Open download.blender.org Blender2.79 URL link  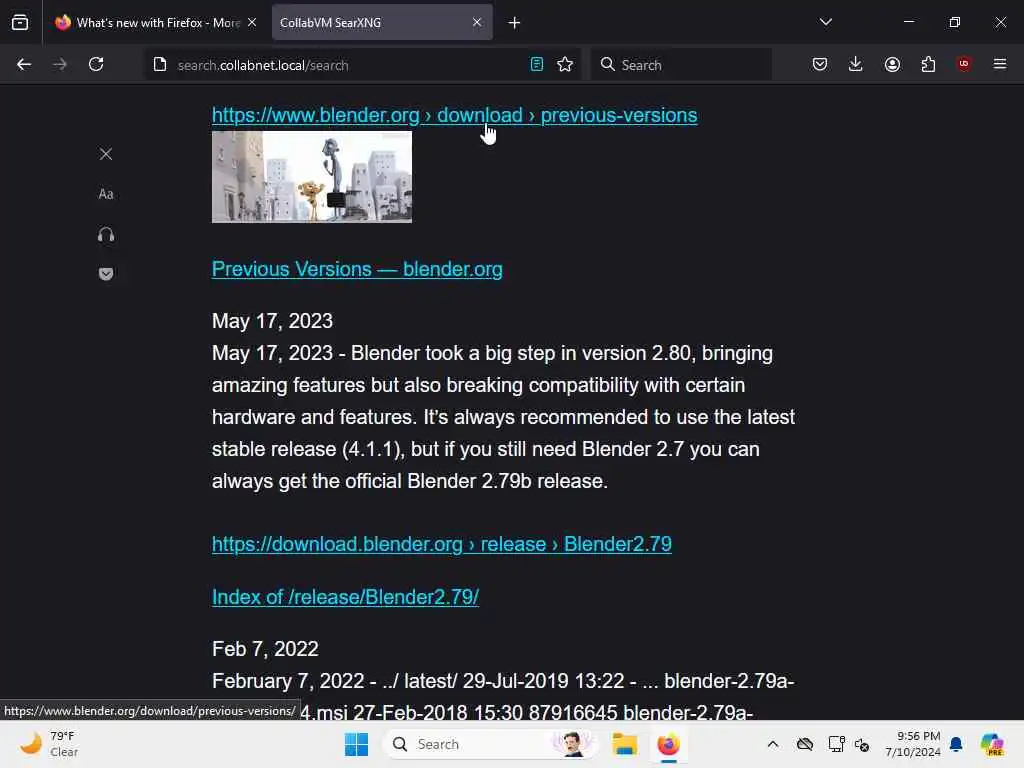coord(441,544)
